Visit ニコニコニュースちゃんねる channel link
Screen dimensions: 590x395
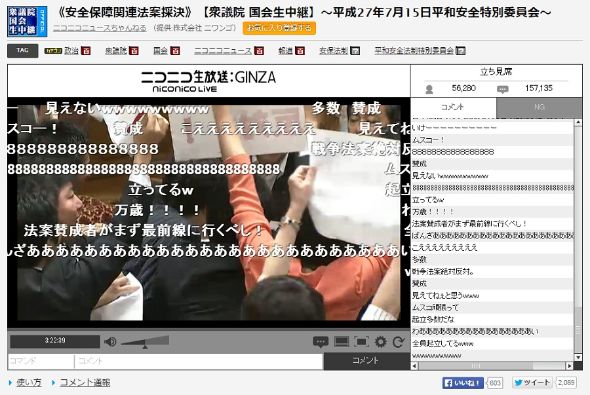(100, 28)
